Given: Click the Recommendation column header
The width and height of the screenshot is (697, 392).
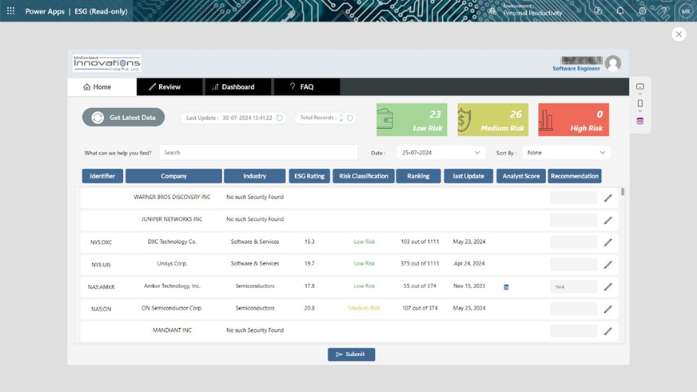Looking at the screenshot, I should coord(574,176).
